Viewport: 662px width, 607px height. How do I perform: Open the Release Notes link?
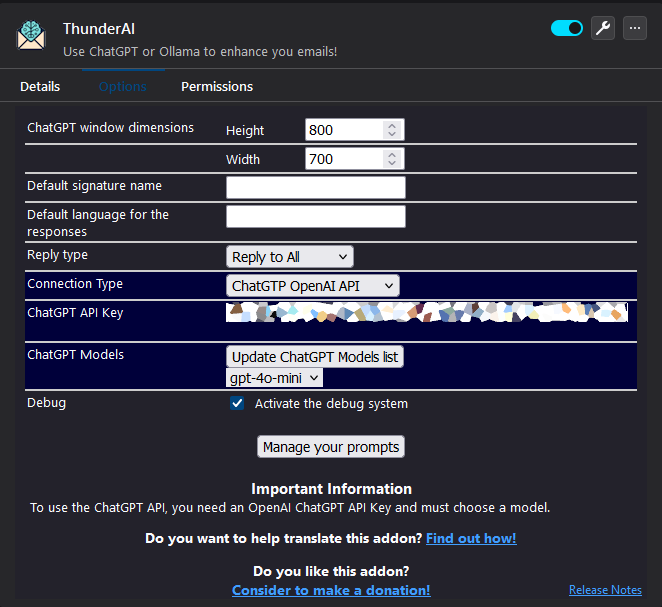pyautogui.click(x=605, y=590)
